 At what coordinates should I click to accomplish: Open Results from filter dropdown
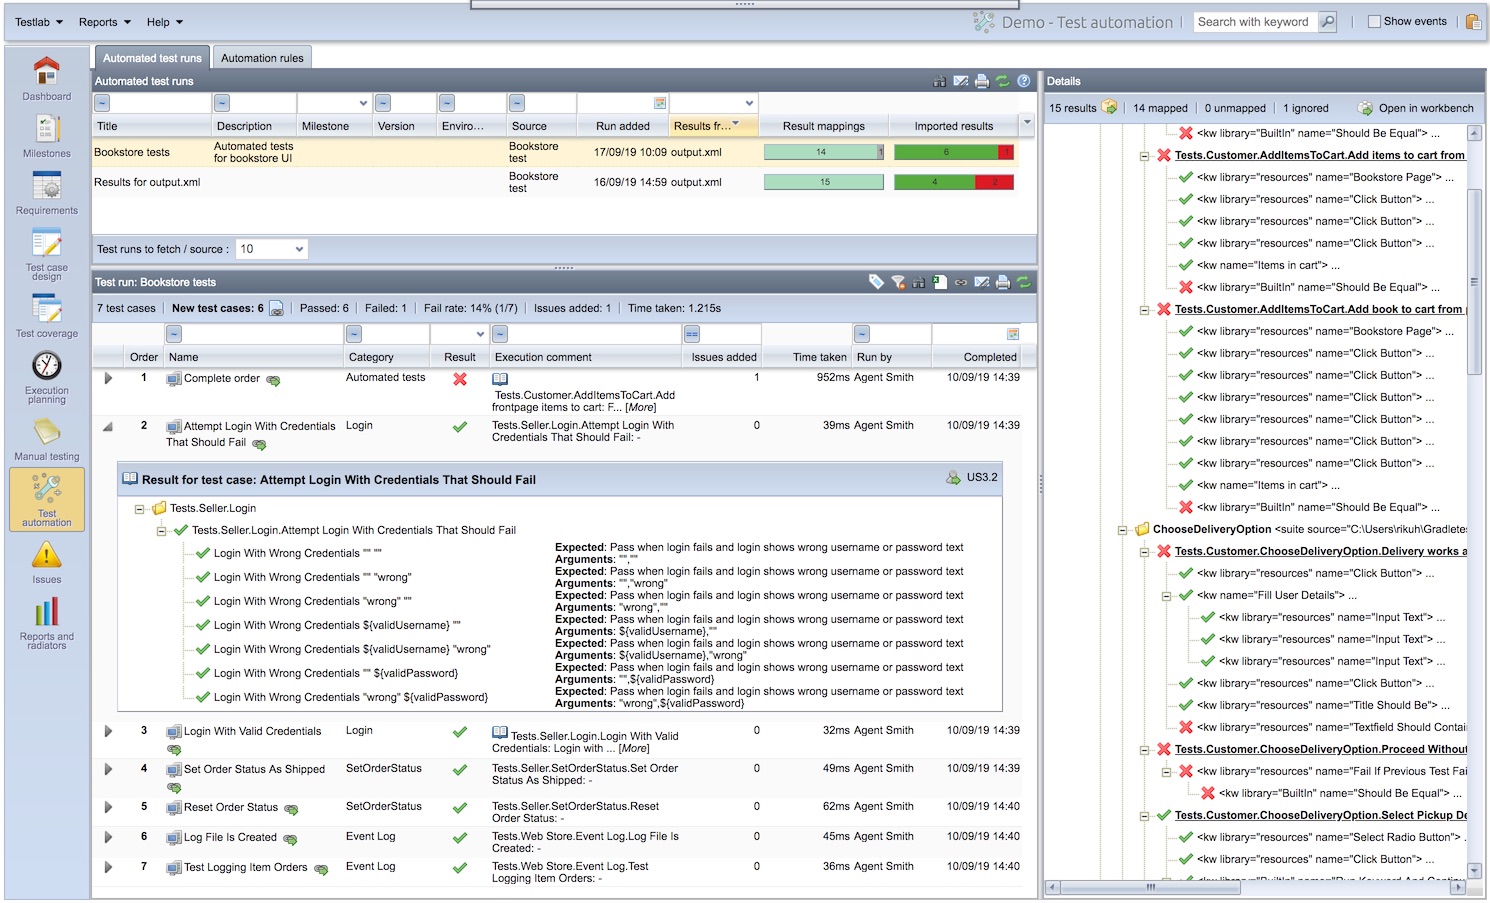point(749,103)
